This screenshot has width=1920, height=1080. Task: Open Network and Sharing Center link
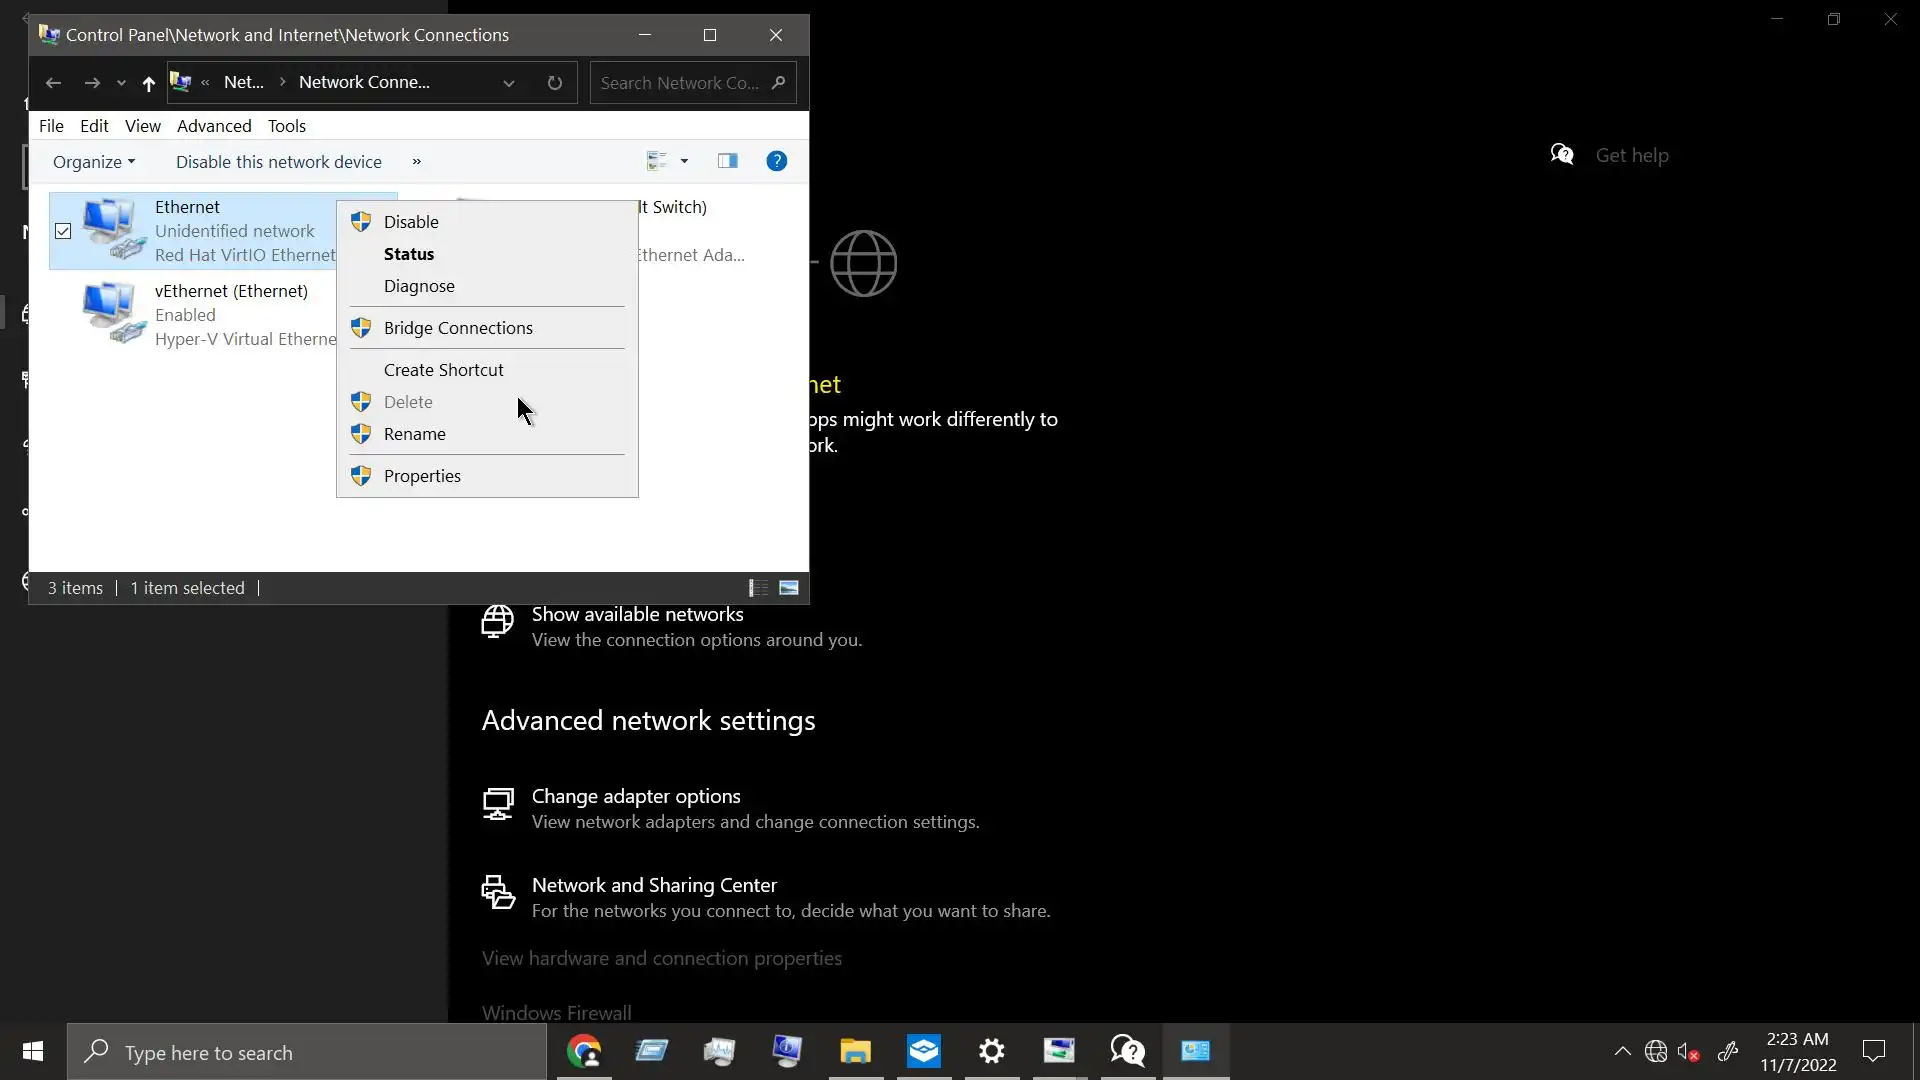coord(654,885)
